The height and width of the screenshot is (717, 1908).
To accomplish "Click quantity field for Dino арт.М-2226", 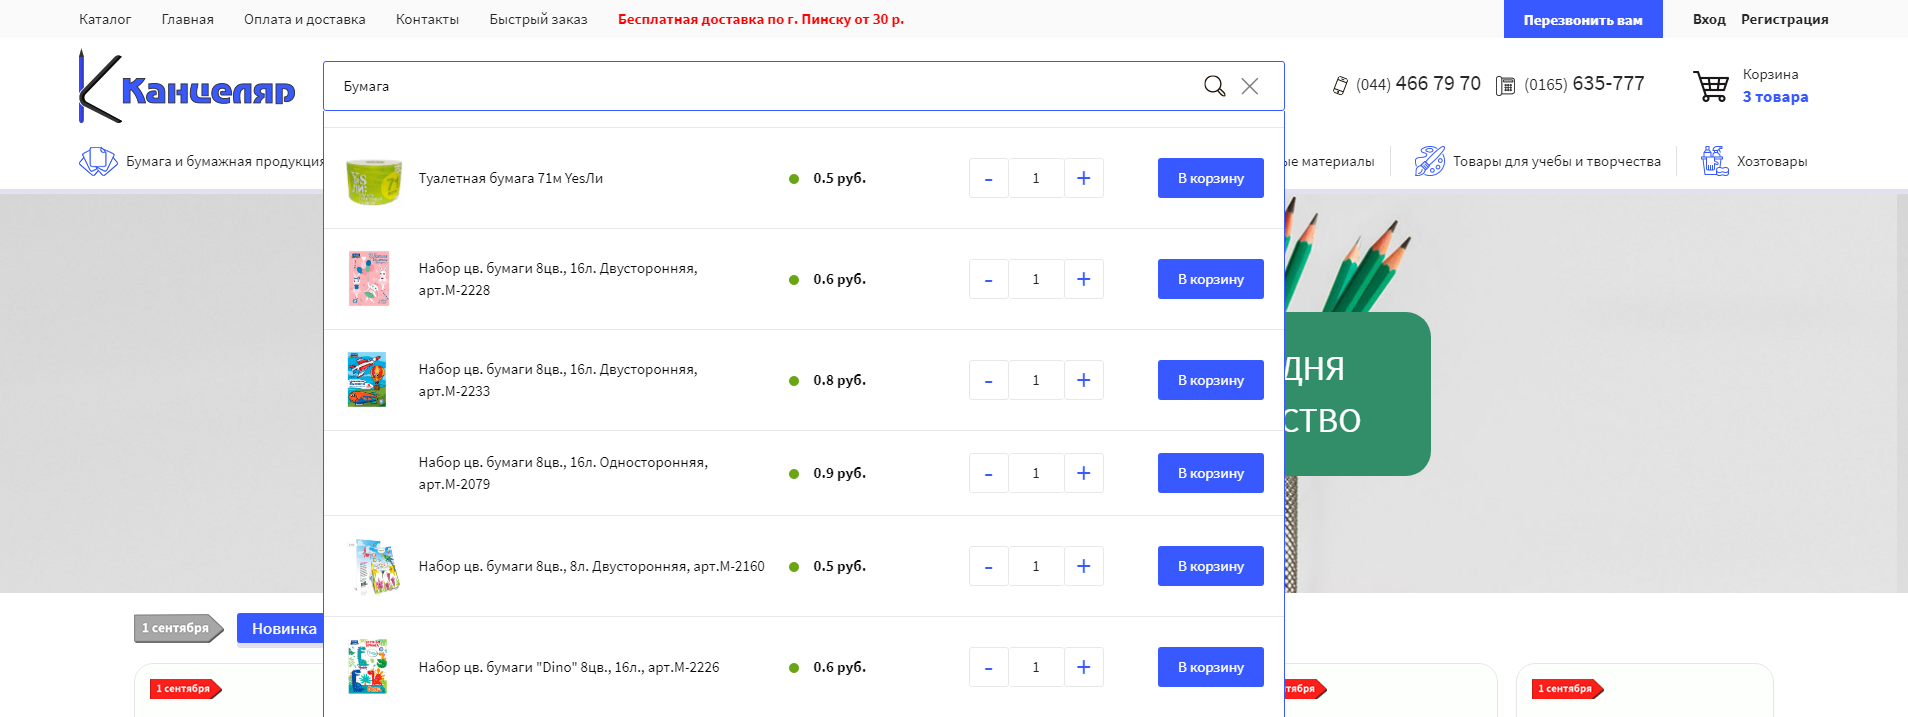I will coord(1035,667).
